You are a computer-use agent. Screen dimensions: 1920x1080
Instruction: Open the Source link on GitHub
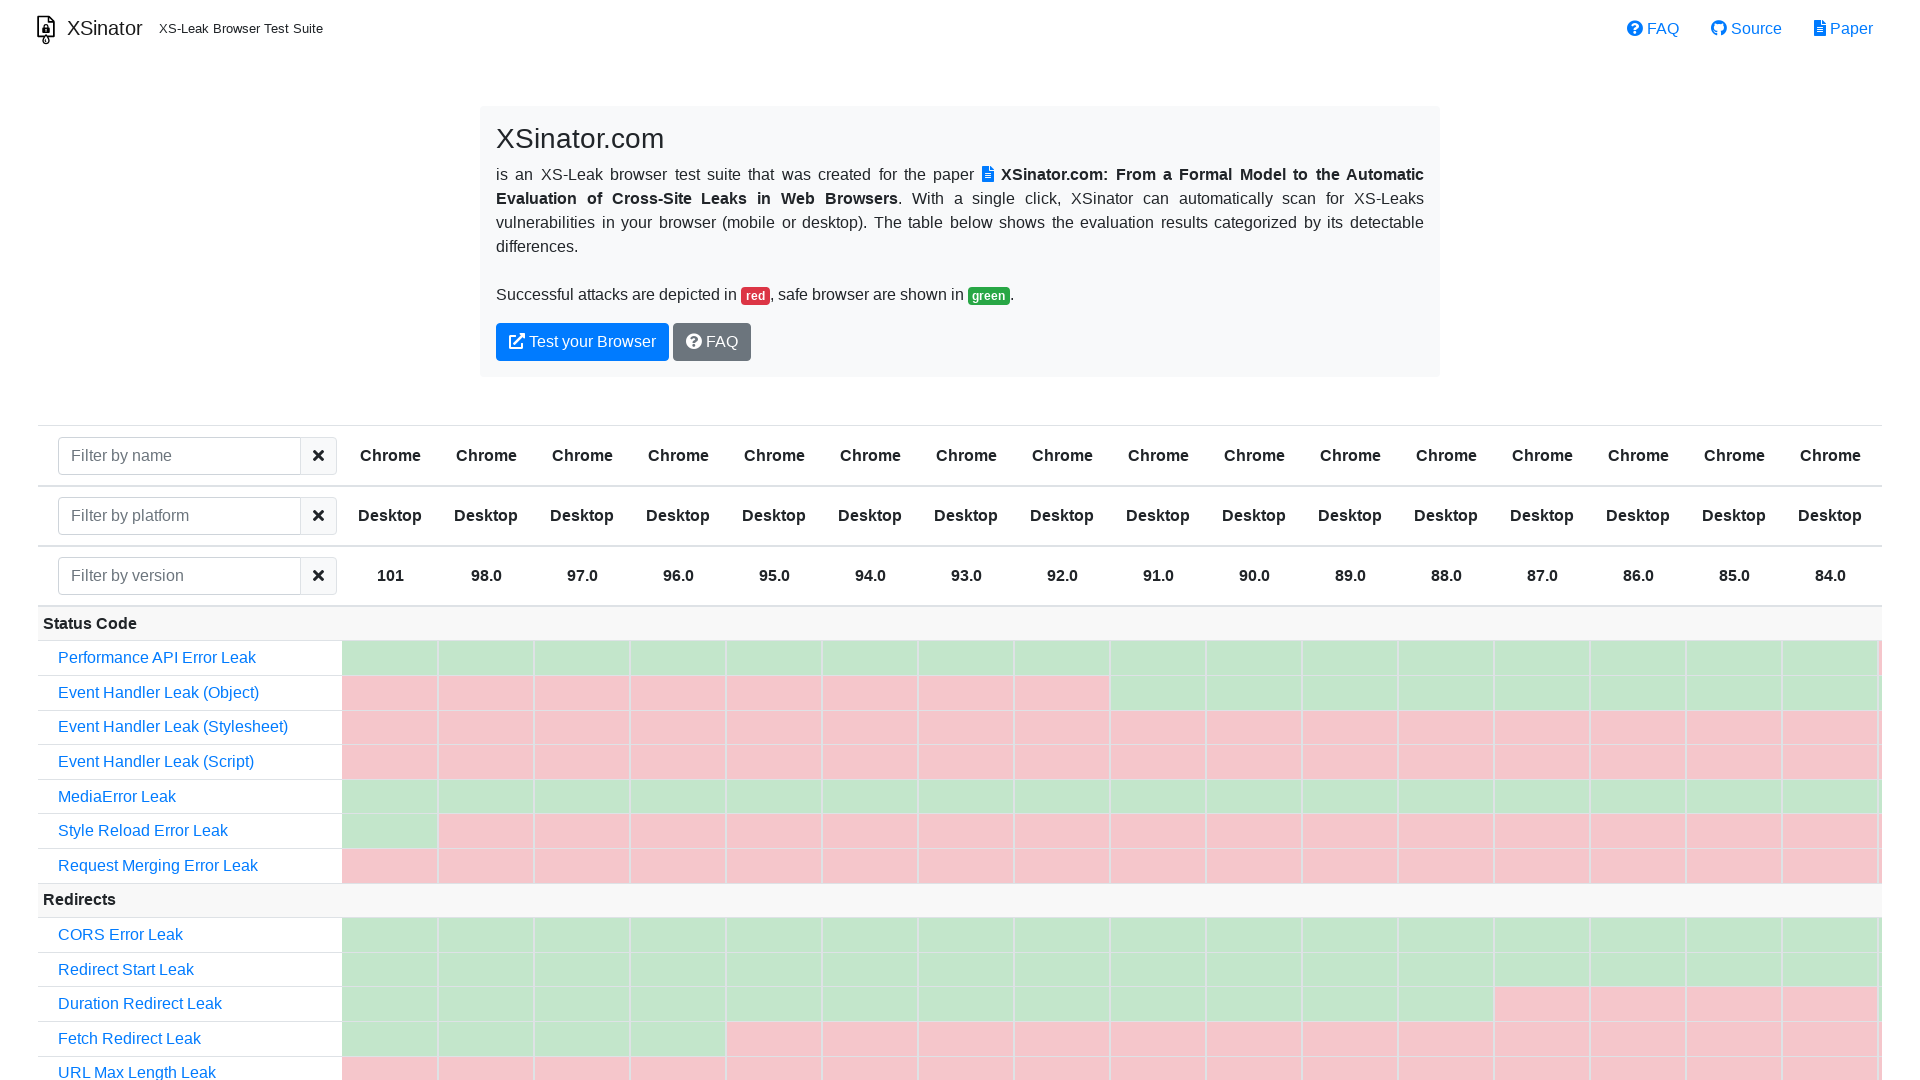pyautogui.click(x=1746, y=28)
